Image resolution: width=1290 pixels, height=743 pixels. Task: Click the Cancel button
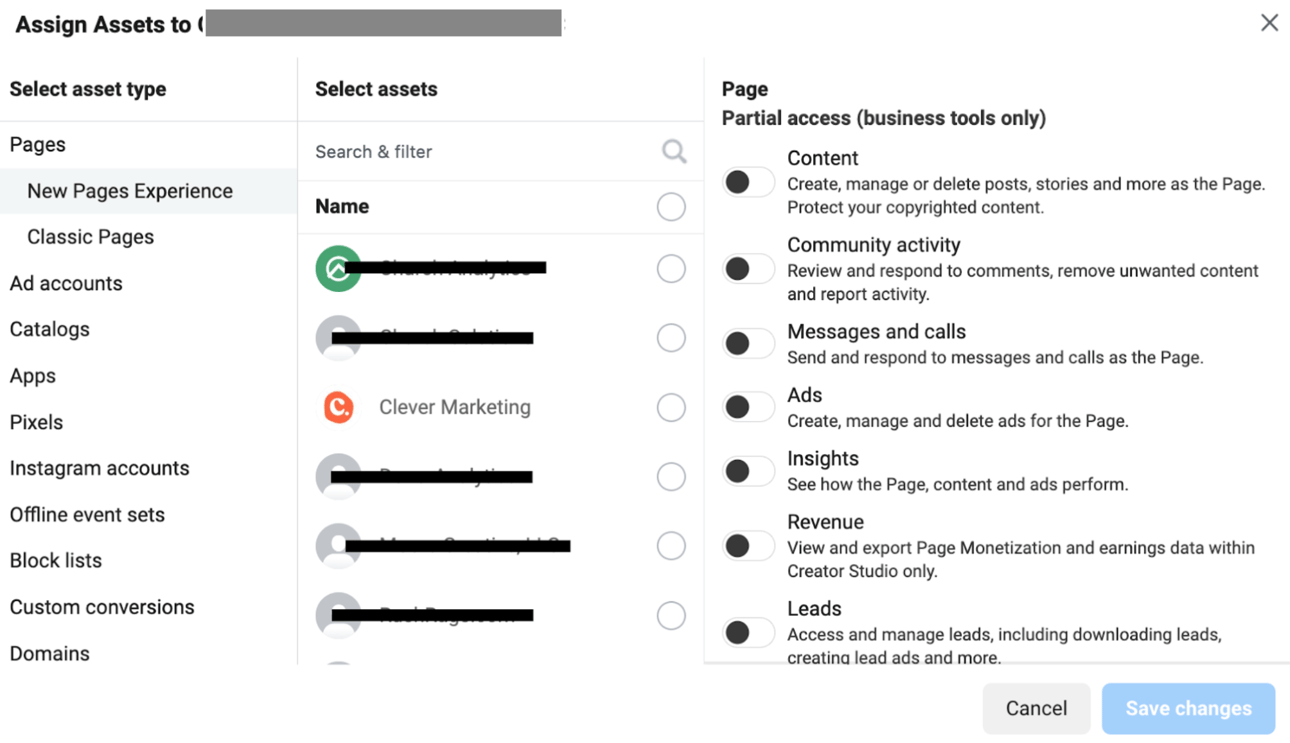click(x=1036, y=708)
